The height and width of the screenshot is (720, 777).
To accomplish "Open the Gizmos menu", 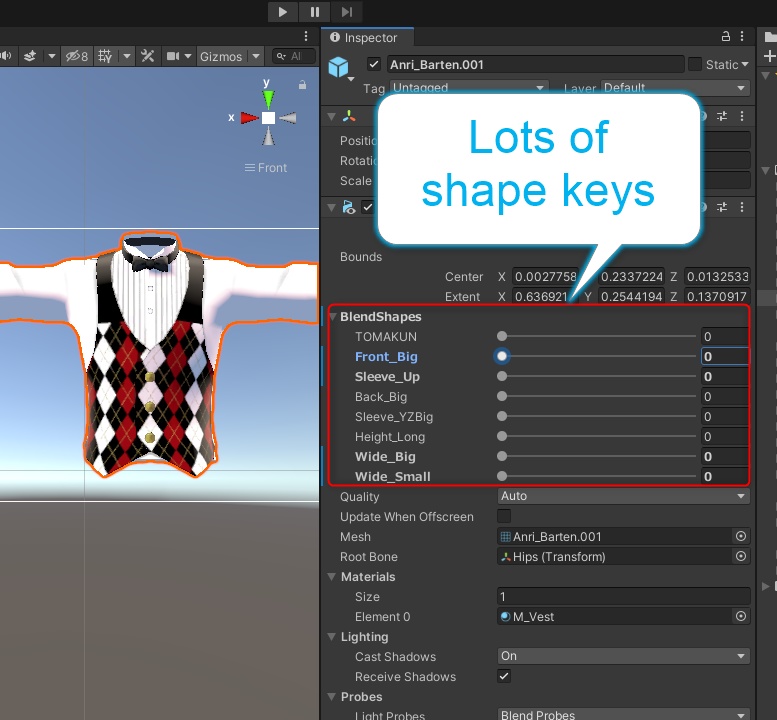I will (x=221, y=56).
